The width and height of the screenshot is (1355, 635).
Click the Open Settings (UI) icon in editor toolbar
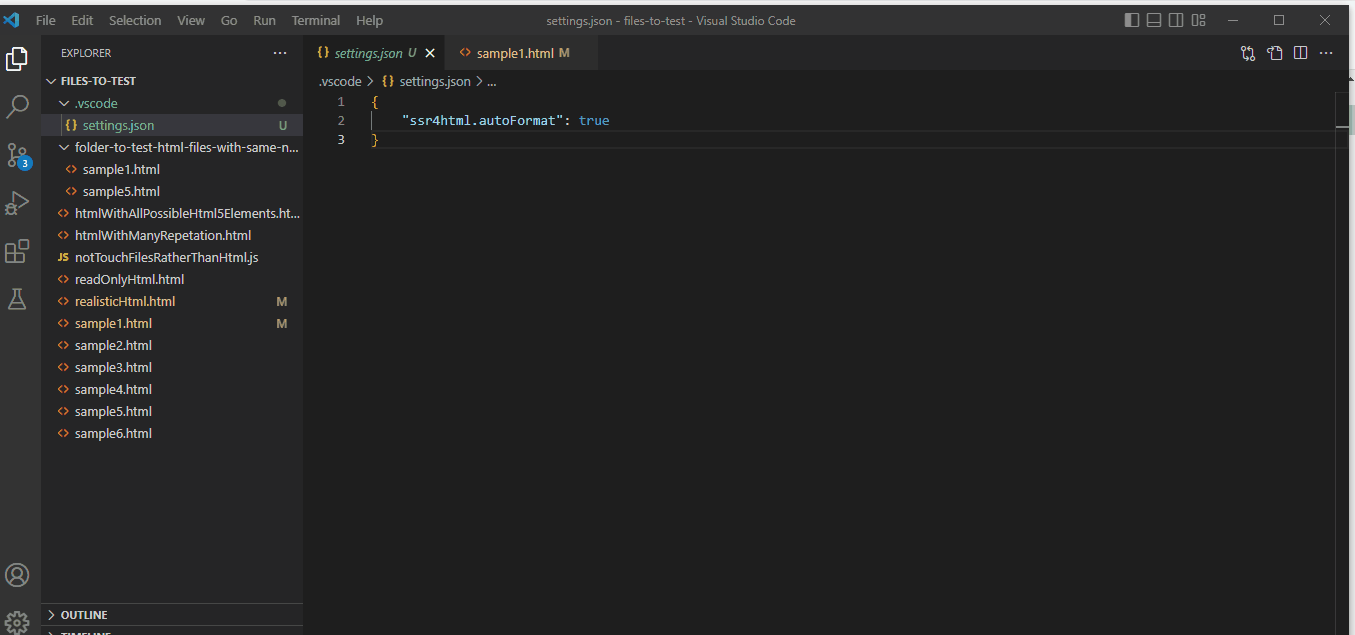pyautogui.click(x=1274, y=53)
